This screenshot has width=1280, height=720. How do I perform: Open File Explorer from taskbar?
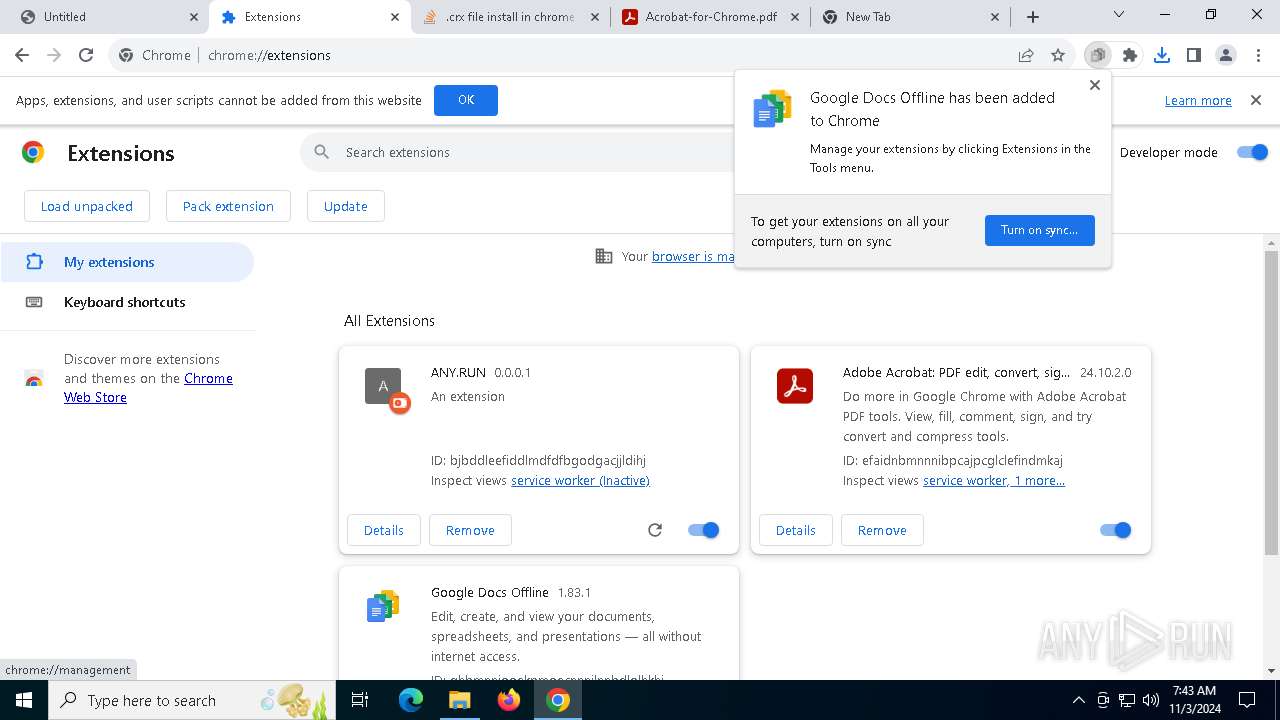pos(459,700)
